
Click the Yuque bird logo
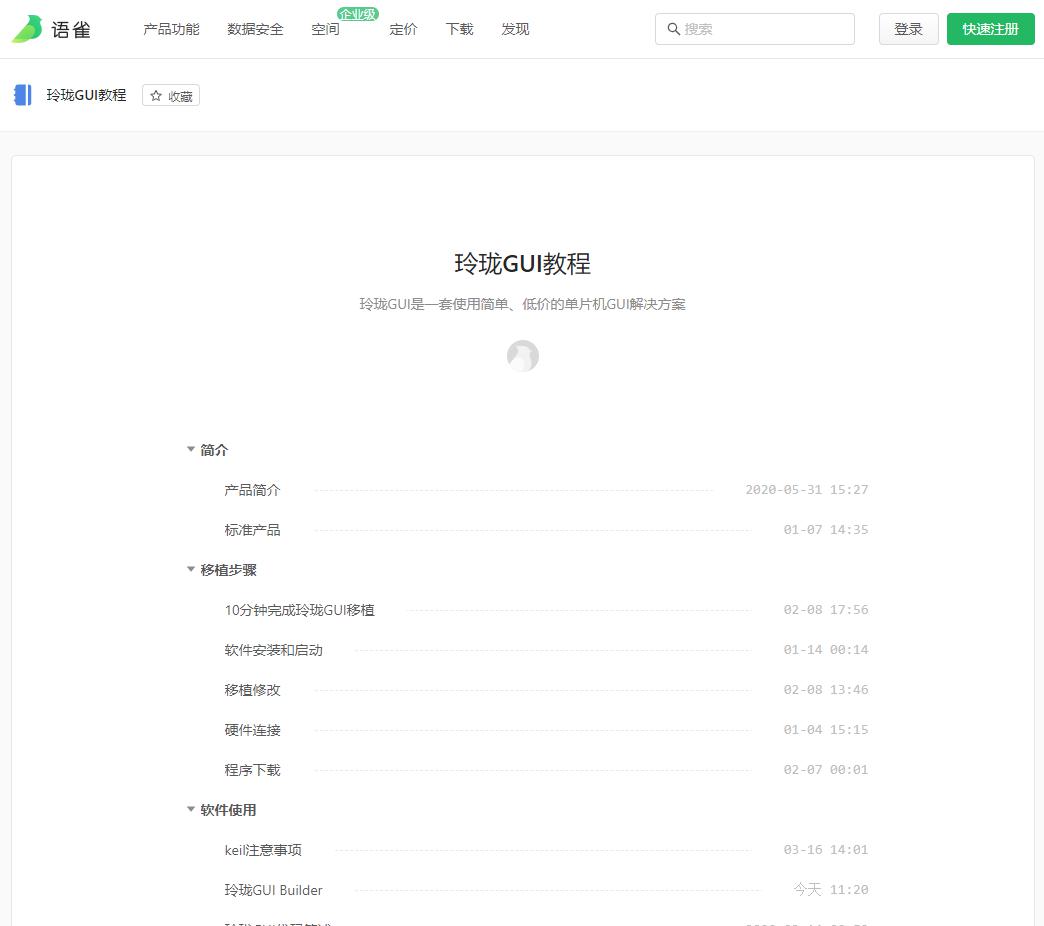click(27, 29)
